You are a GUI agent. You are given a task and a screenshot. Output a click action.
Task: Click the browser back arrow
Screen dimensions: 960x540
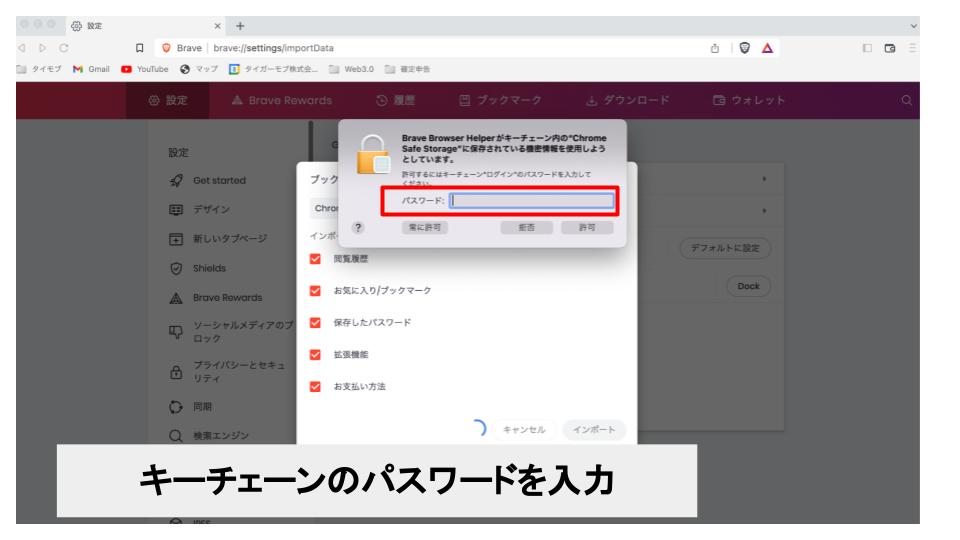point(22,48)
